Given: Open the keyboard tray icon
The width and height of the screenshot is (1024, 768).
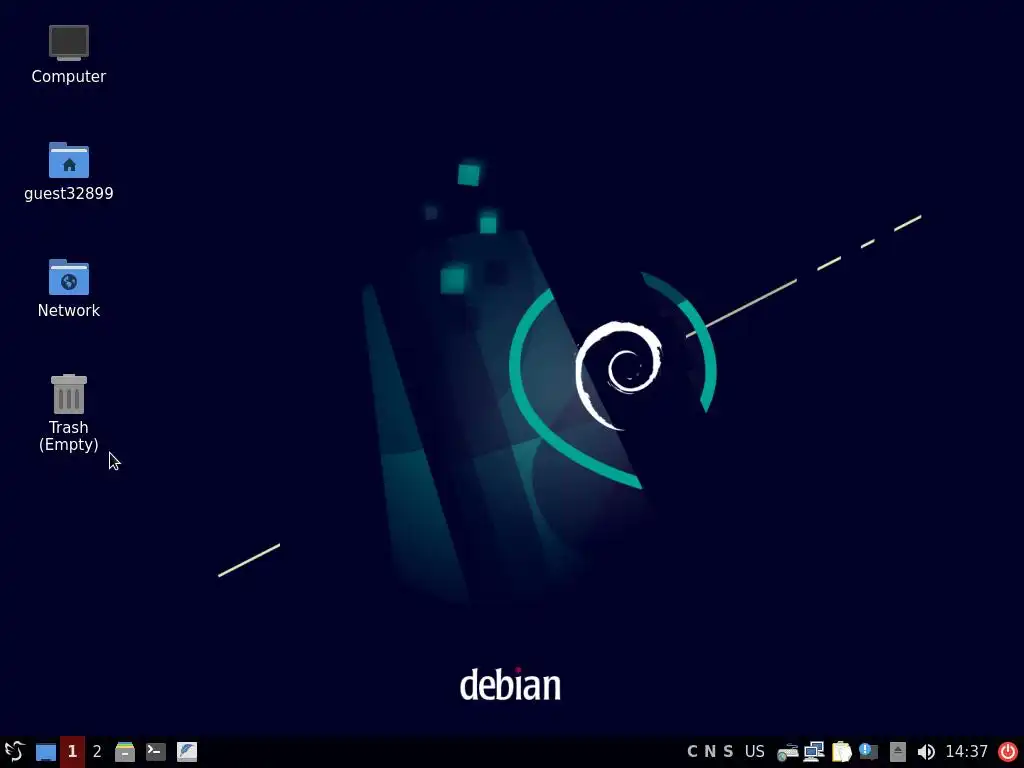Looking at the screenshot, I should [x=787, y=752].
